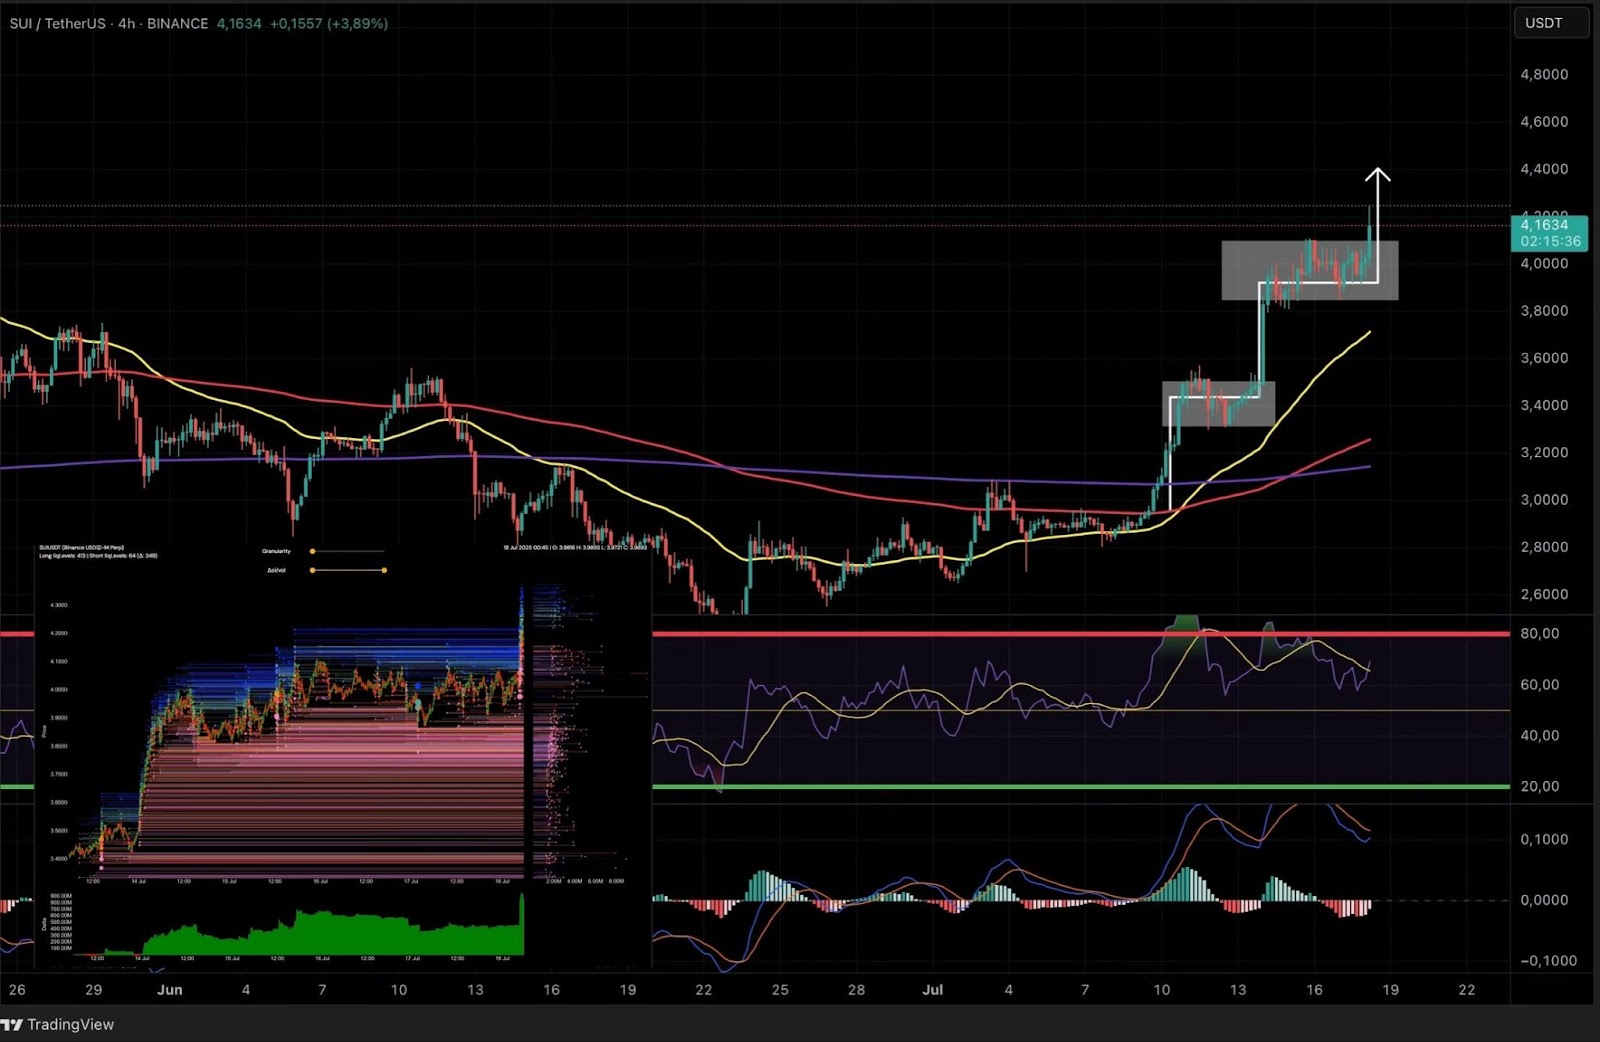
Task: Click the TradingView logo
Action: coord(58,1024)
